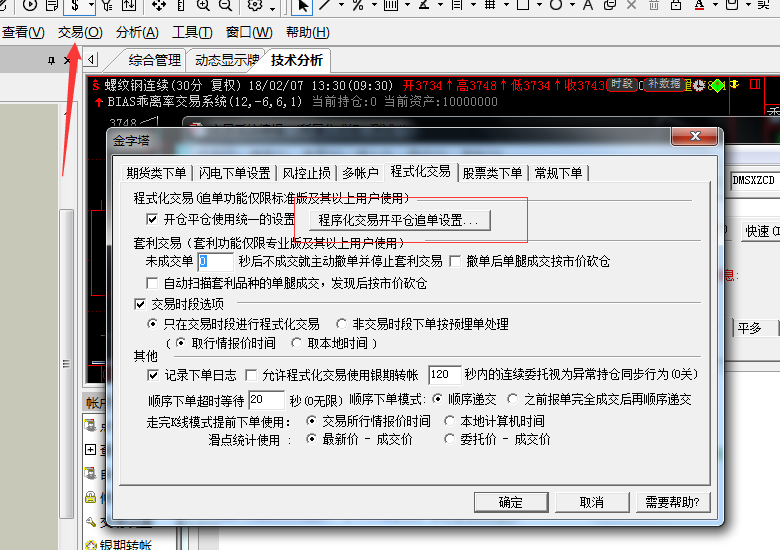Click the clock icon on chart header
The width and height of the screenshot is (780, 550).
(x=698, y=86)
